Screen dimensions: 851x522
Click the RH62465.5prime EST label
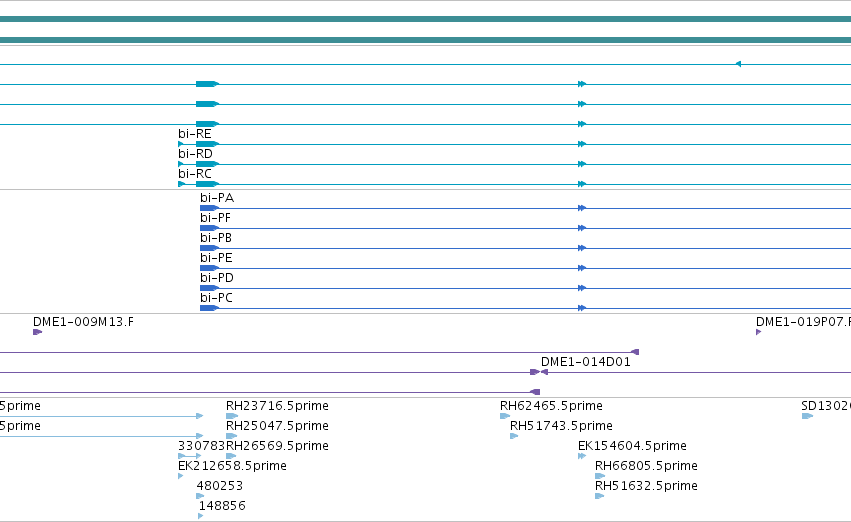coord(551,406)
